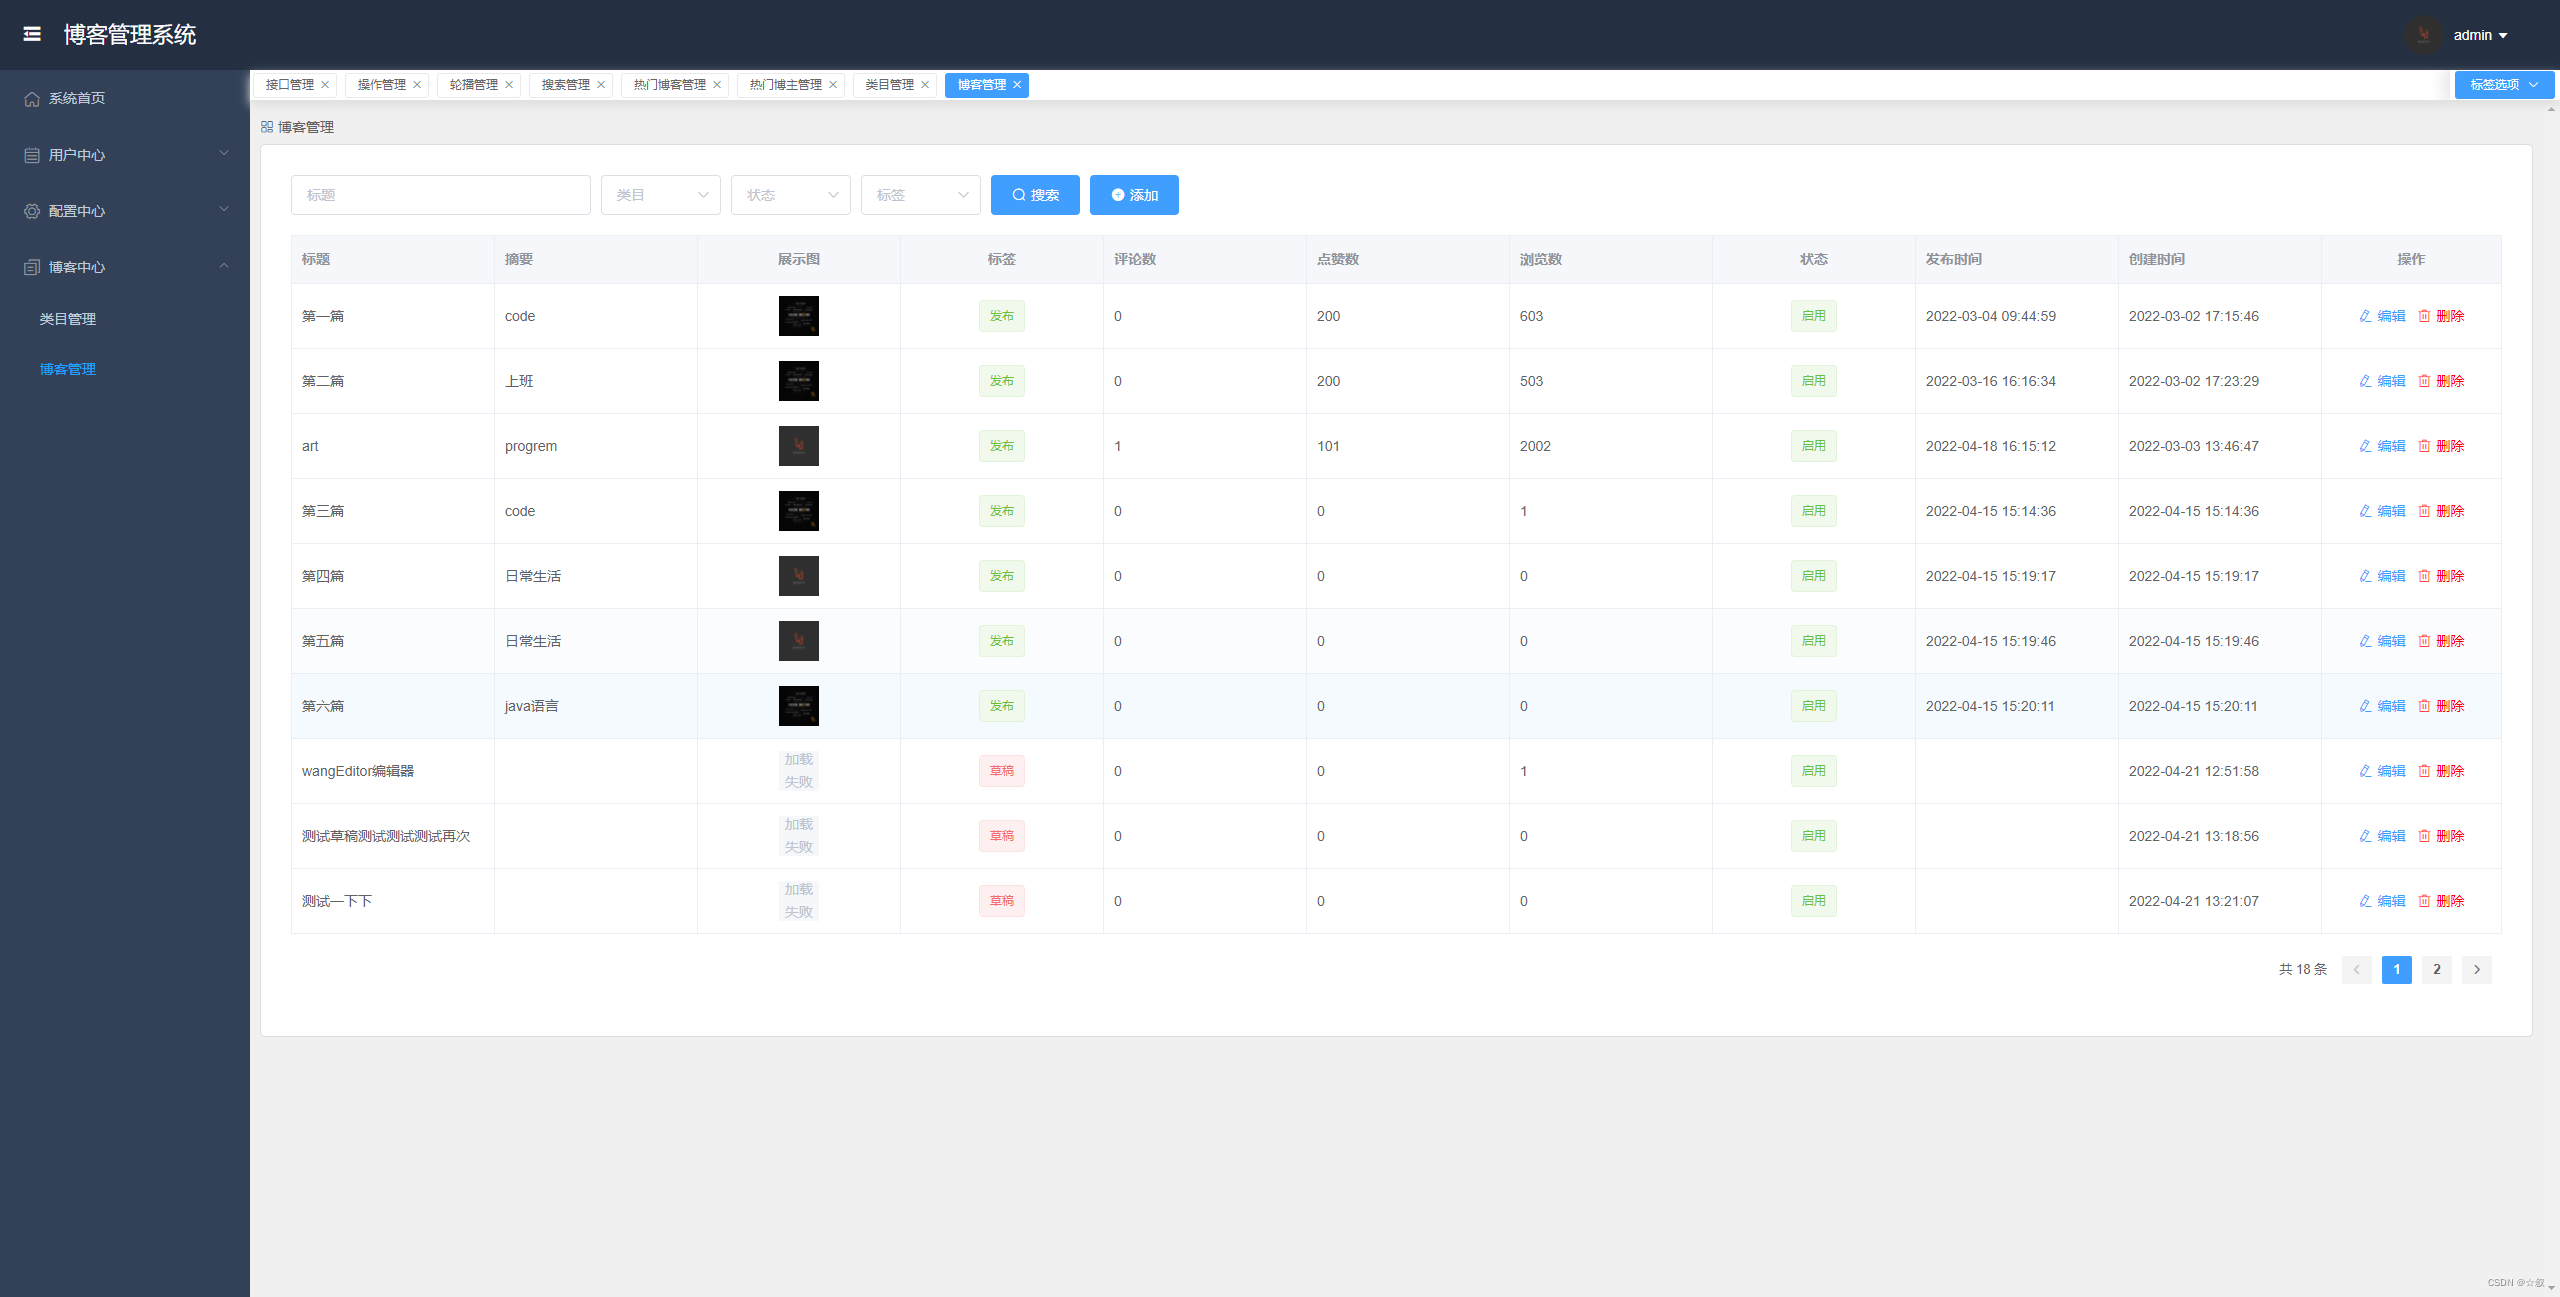Click the trash icon for 第二篇
The height and width of the screenshot is (1297, 2560).
coord(2424,381)
